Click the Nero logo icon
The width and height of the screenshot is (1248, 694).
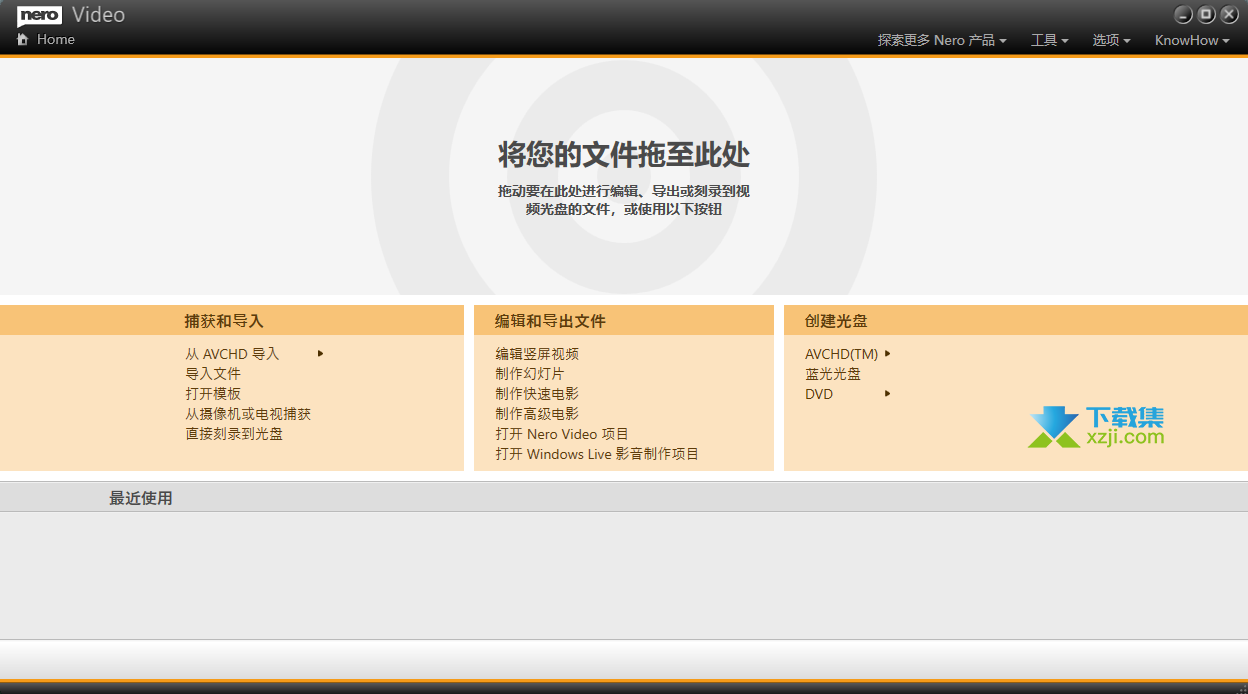[x=39, y=15]
